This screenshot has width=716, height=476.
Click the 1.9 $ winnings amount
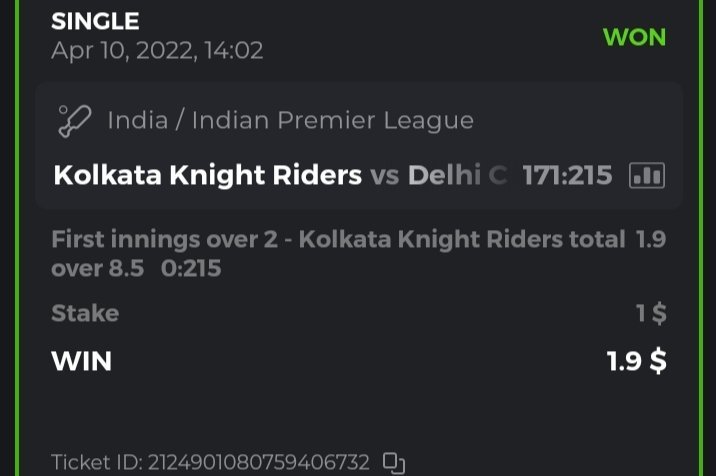tap(637, 360)
